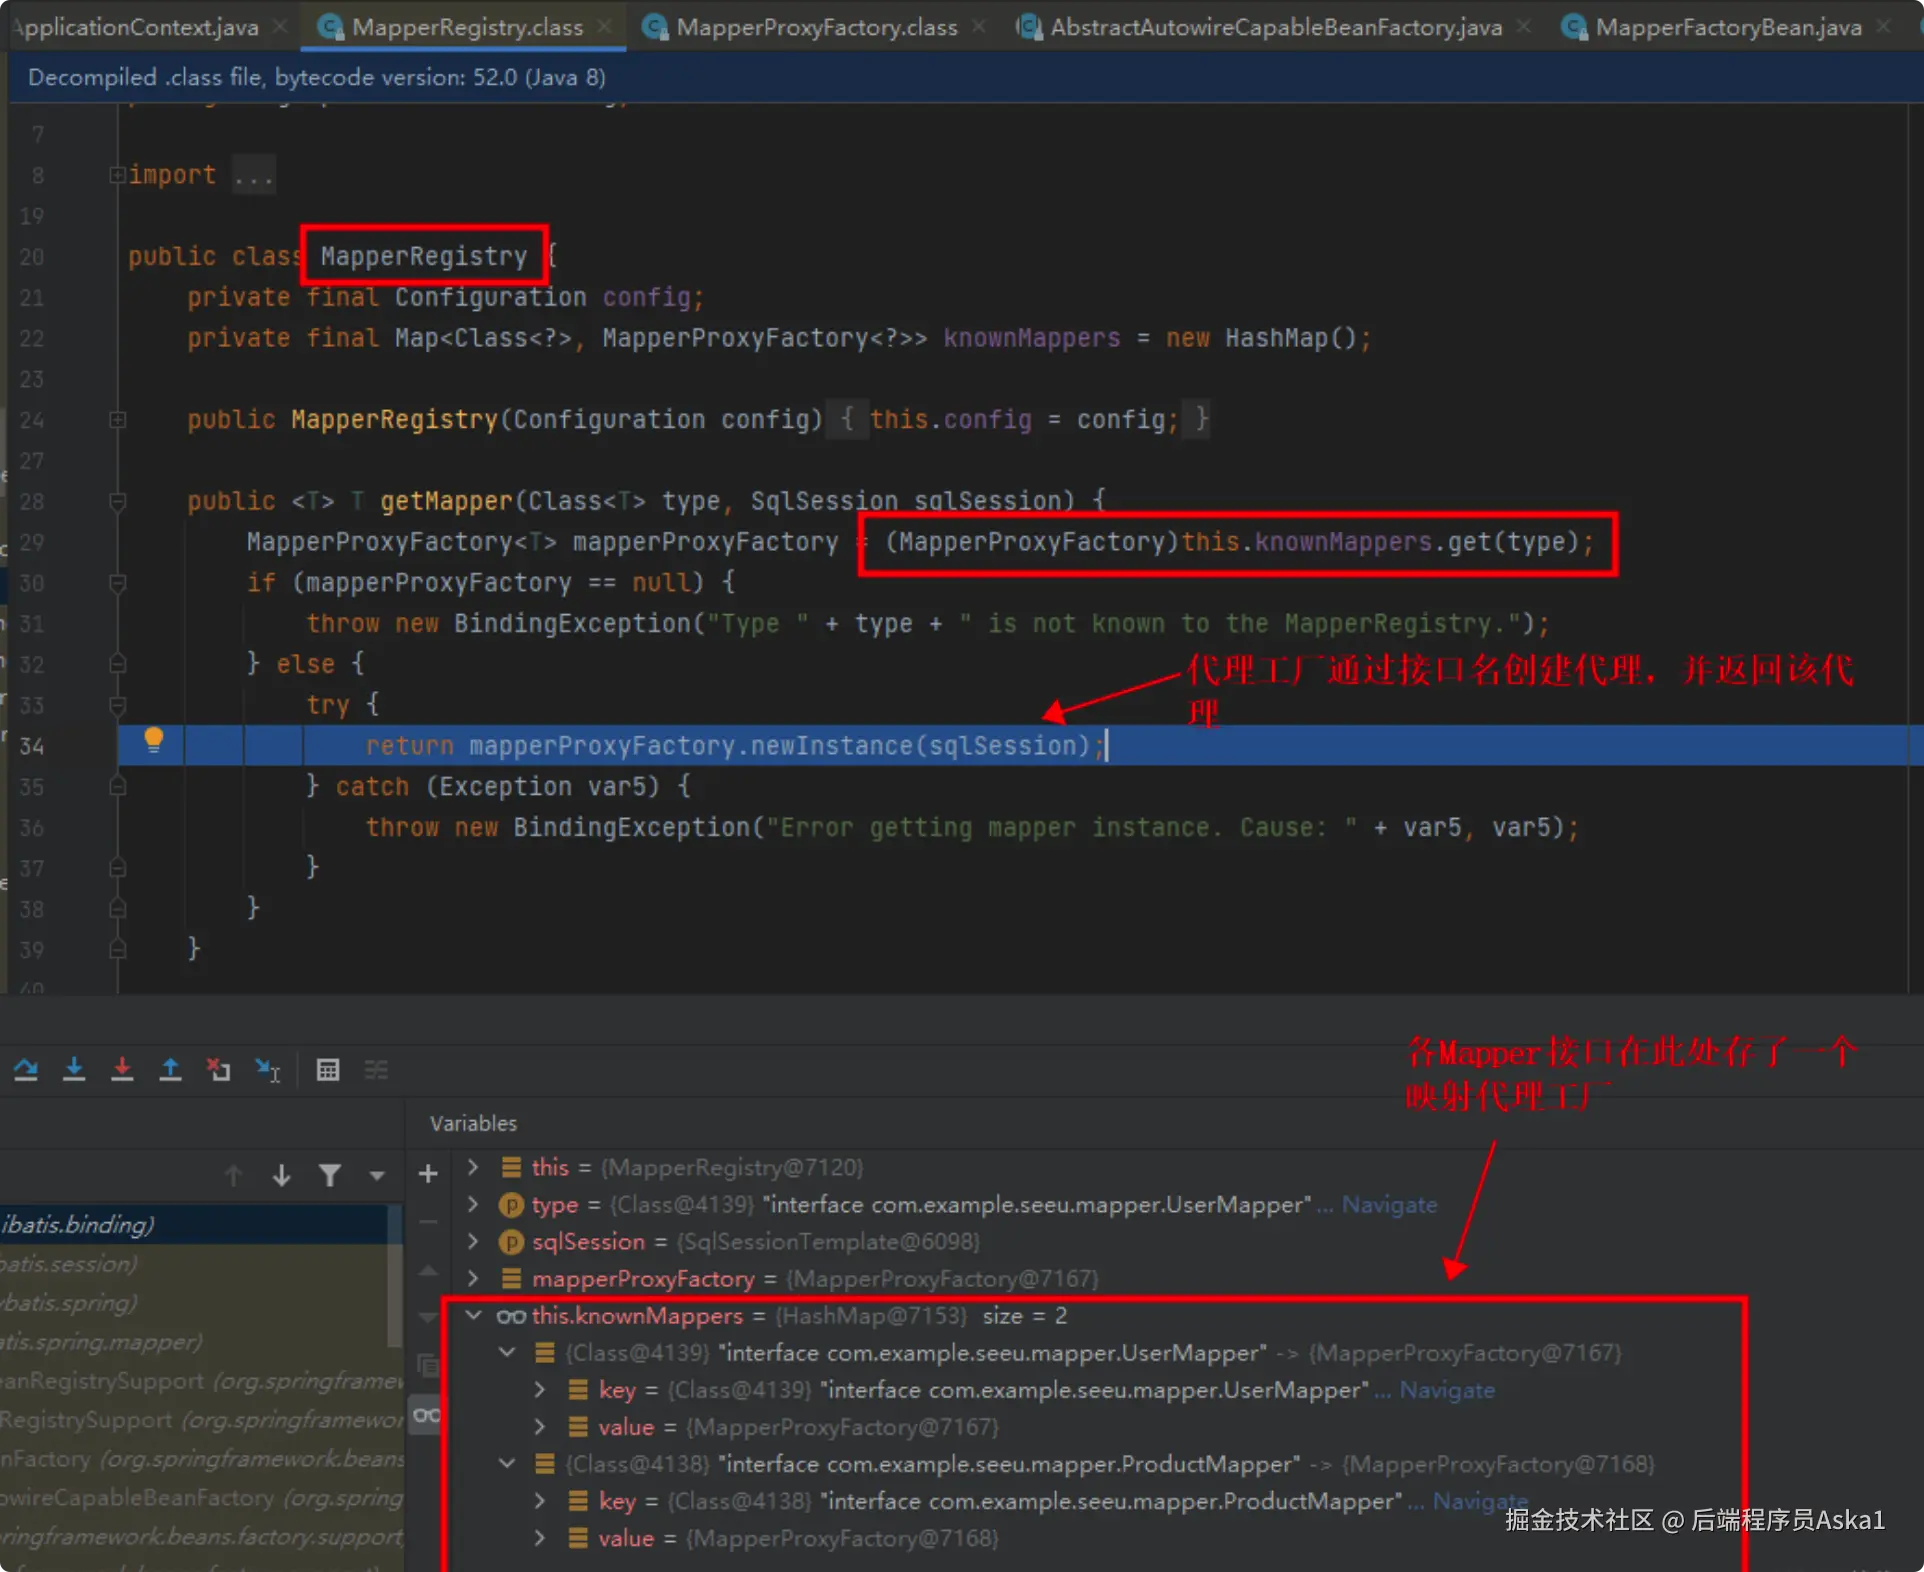Toggle the fold marker on import line

click(117, 175)
